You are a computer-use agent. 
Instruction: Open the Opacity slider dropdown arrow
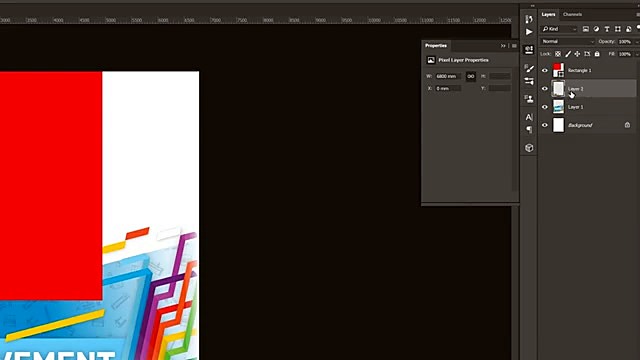point(637,42)
